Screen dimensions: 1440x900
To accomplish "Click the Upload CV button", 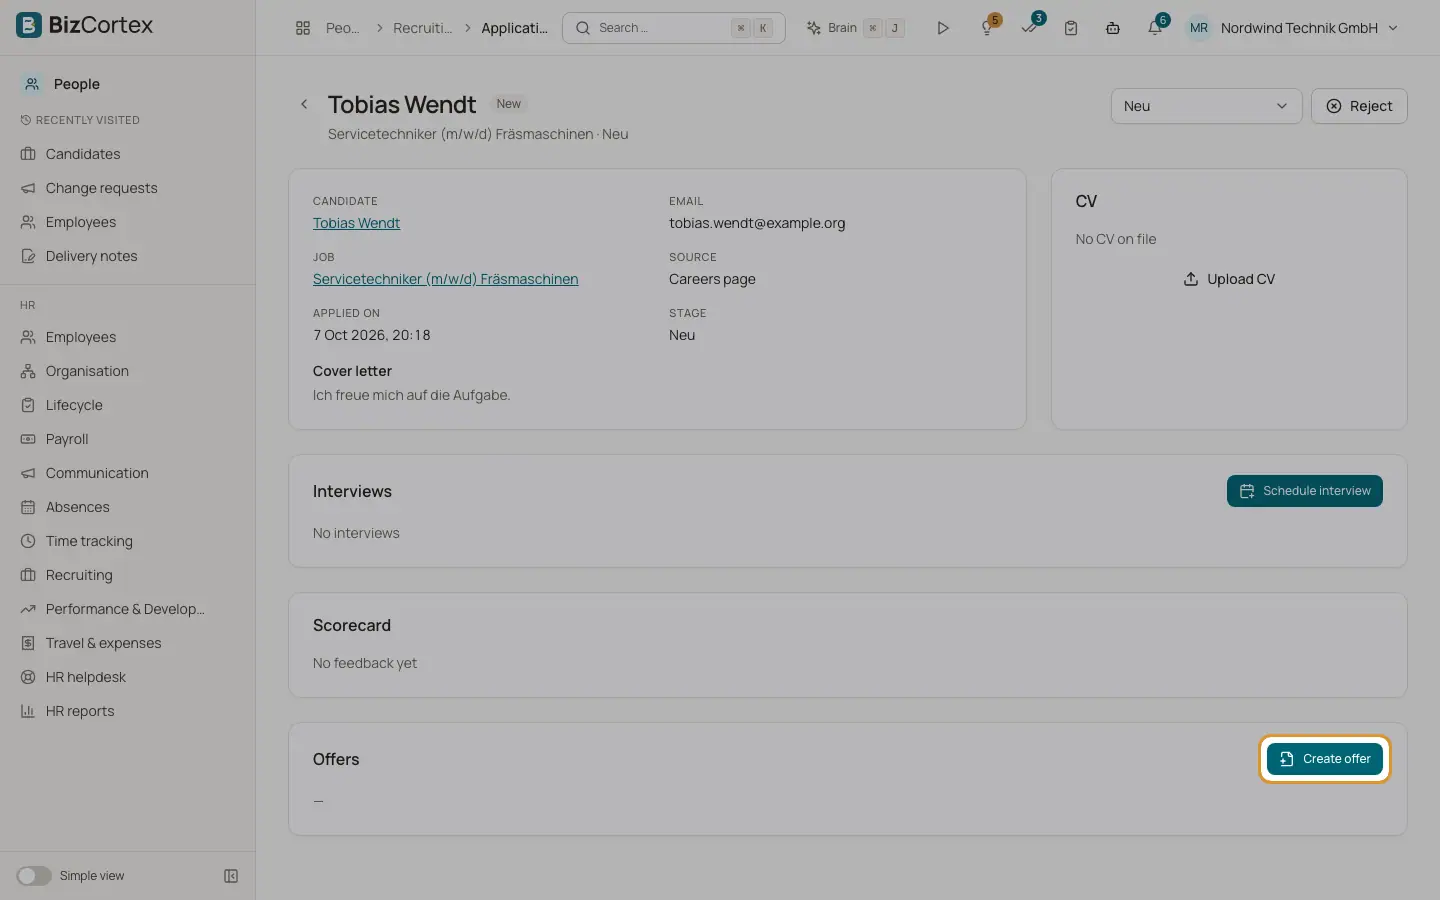I will pyautogui.click(x=1229, y=279).
